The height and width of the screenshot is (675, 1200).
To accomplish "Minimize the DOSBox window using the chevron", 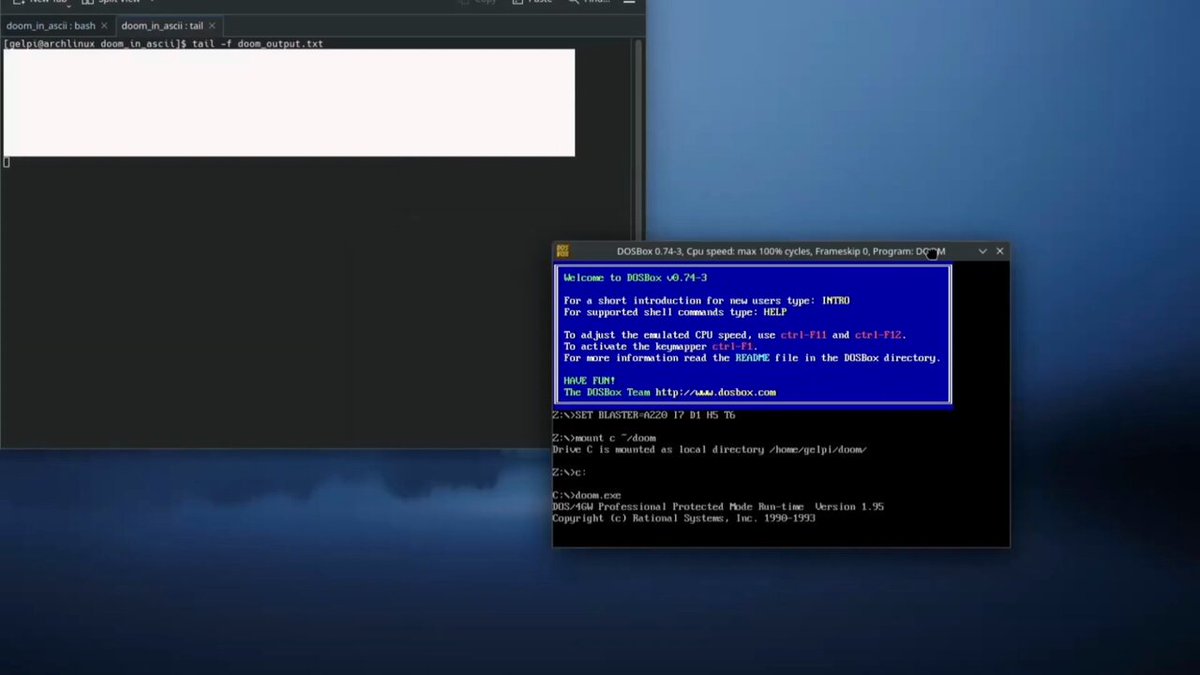I will [x=983, y=251].
